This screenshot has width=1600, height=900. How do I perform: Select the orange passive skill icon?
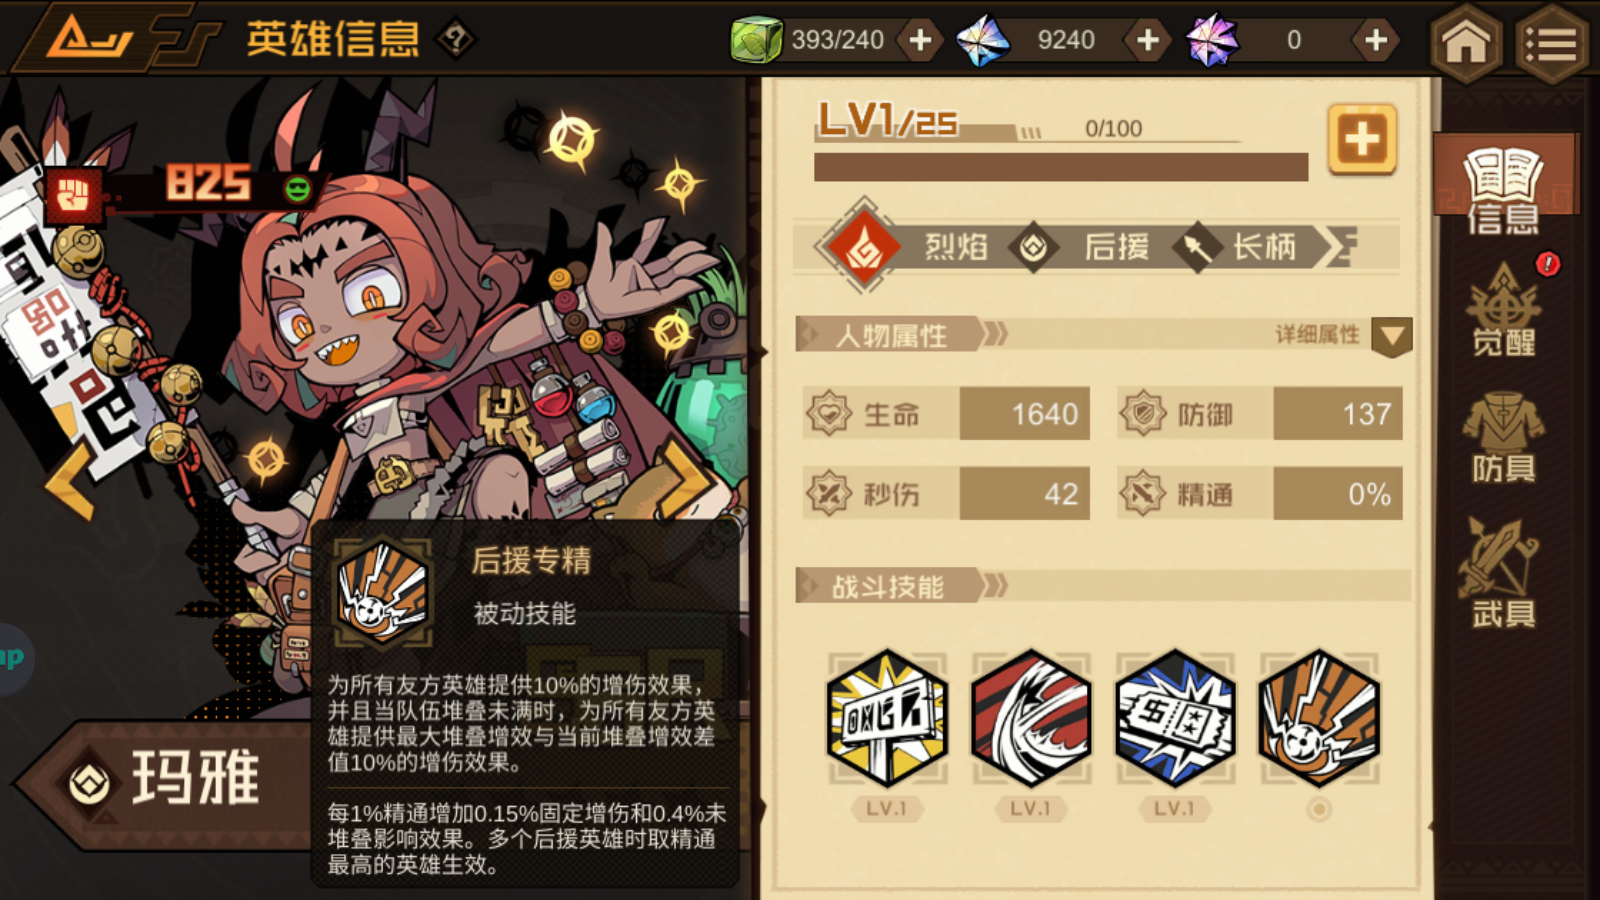pyautogui.click(x=1319, y=717)
